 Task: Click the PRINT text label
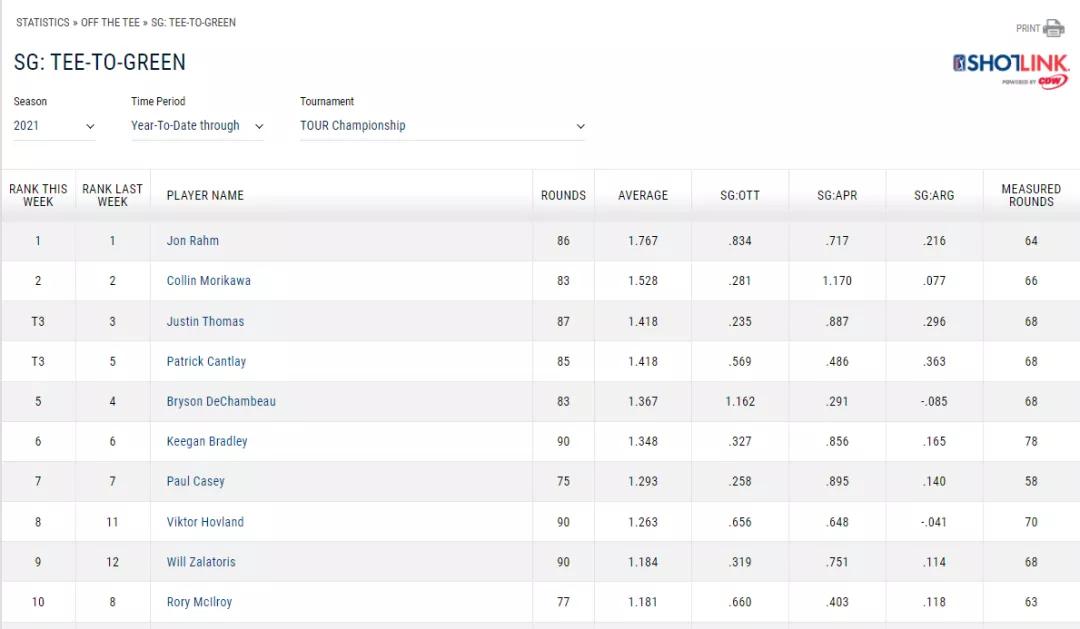[x=1028, y=28]
